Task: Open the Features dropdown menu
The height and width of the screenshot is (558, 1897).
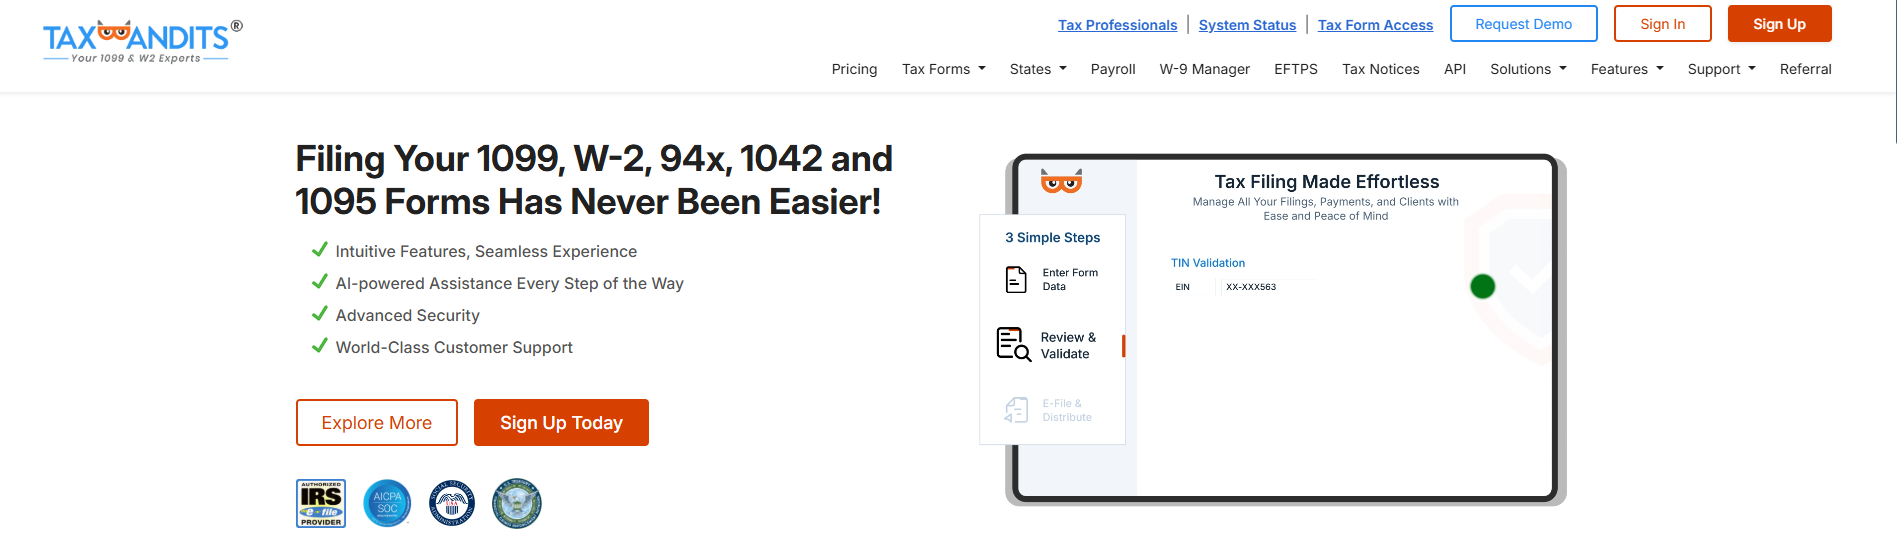Action: tap(1626, 69)
